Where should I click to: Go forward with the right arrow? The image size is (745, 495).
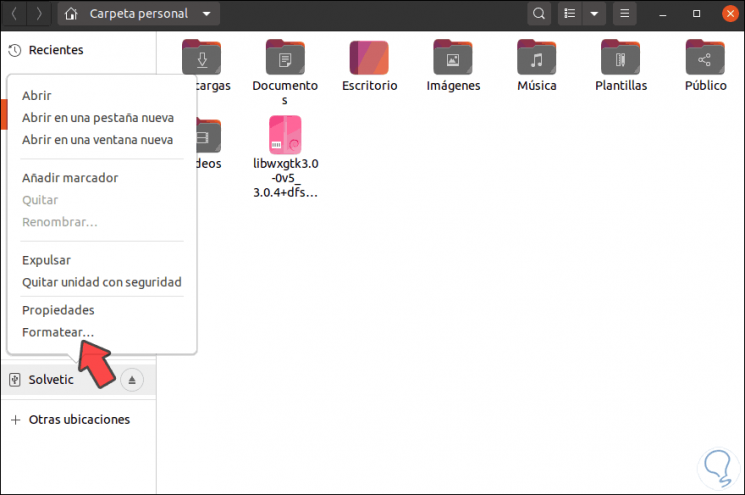pos(39,14)
